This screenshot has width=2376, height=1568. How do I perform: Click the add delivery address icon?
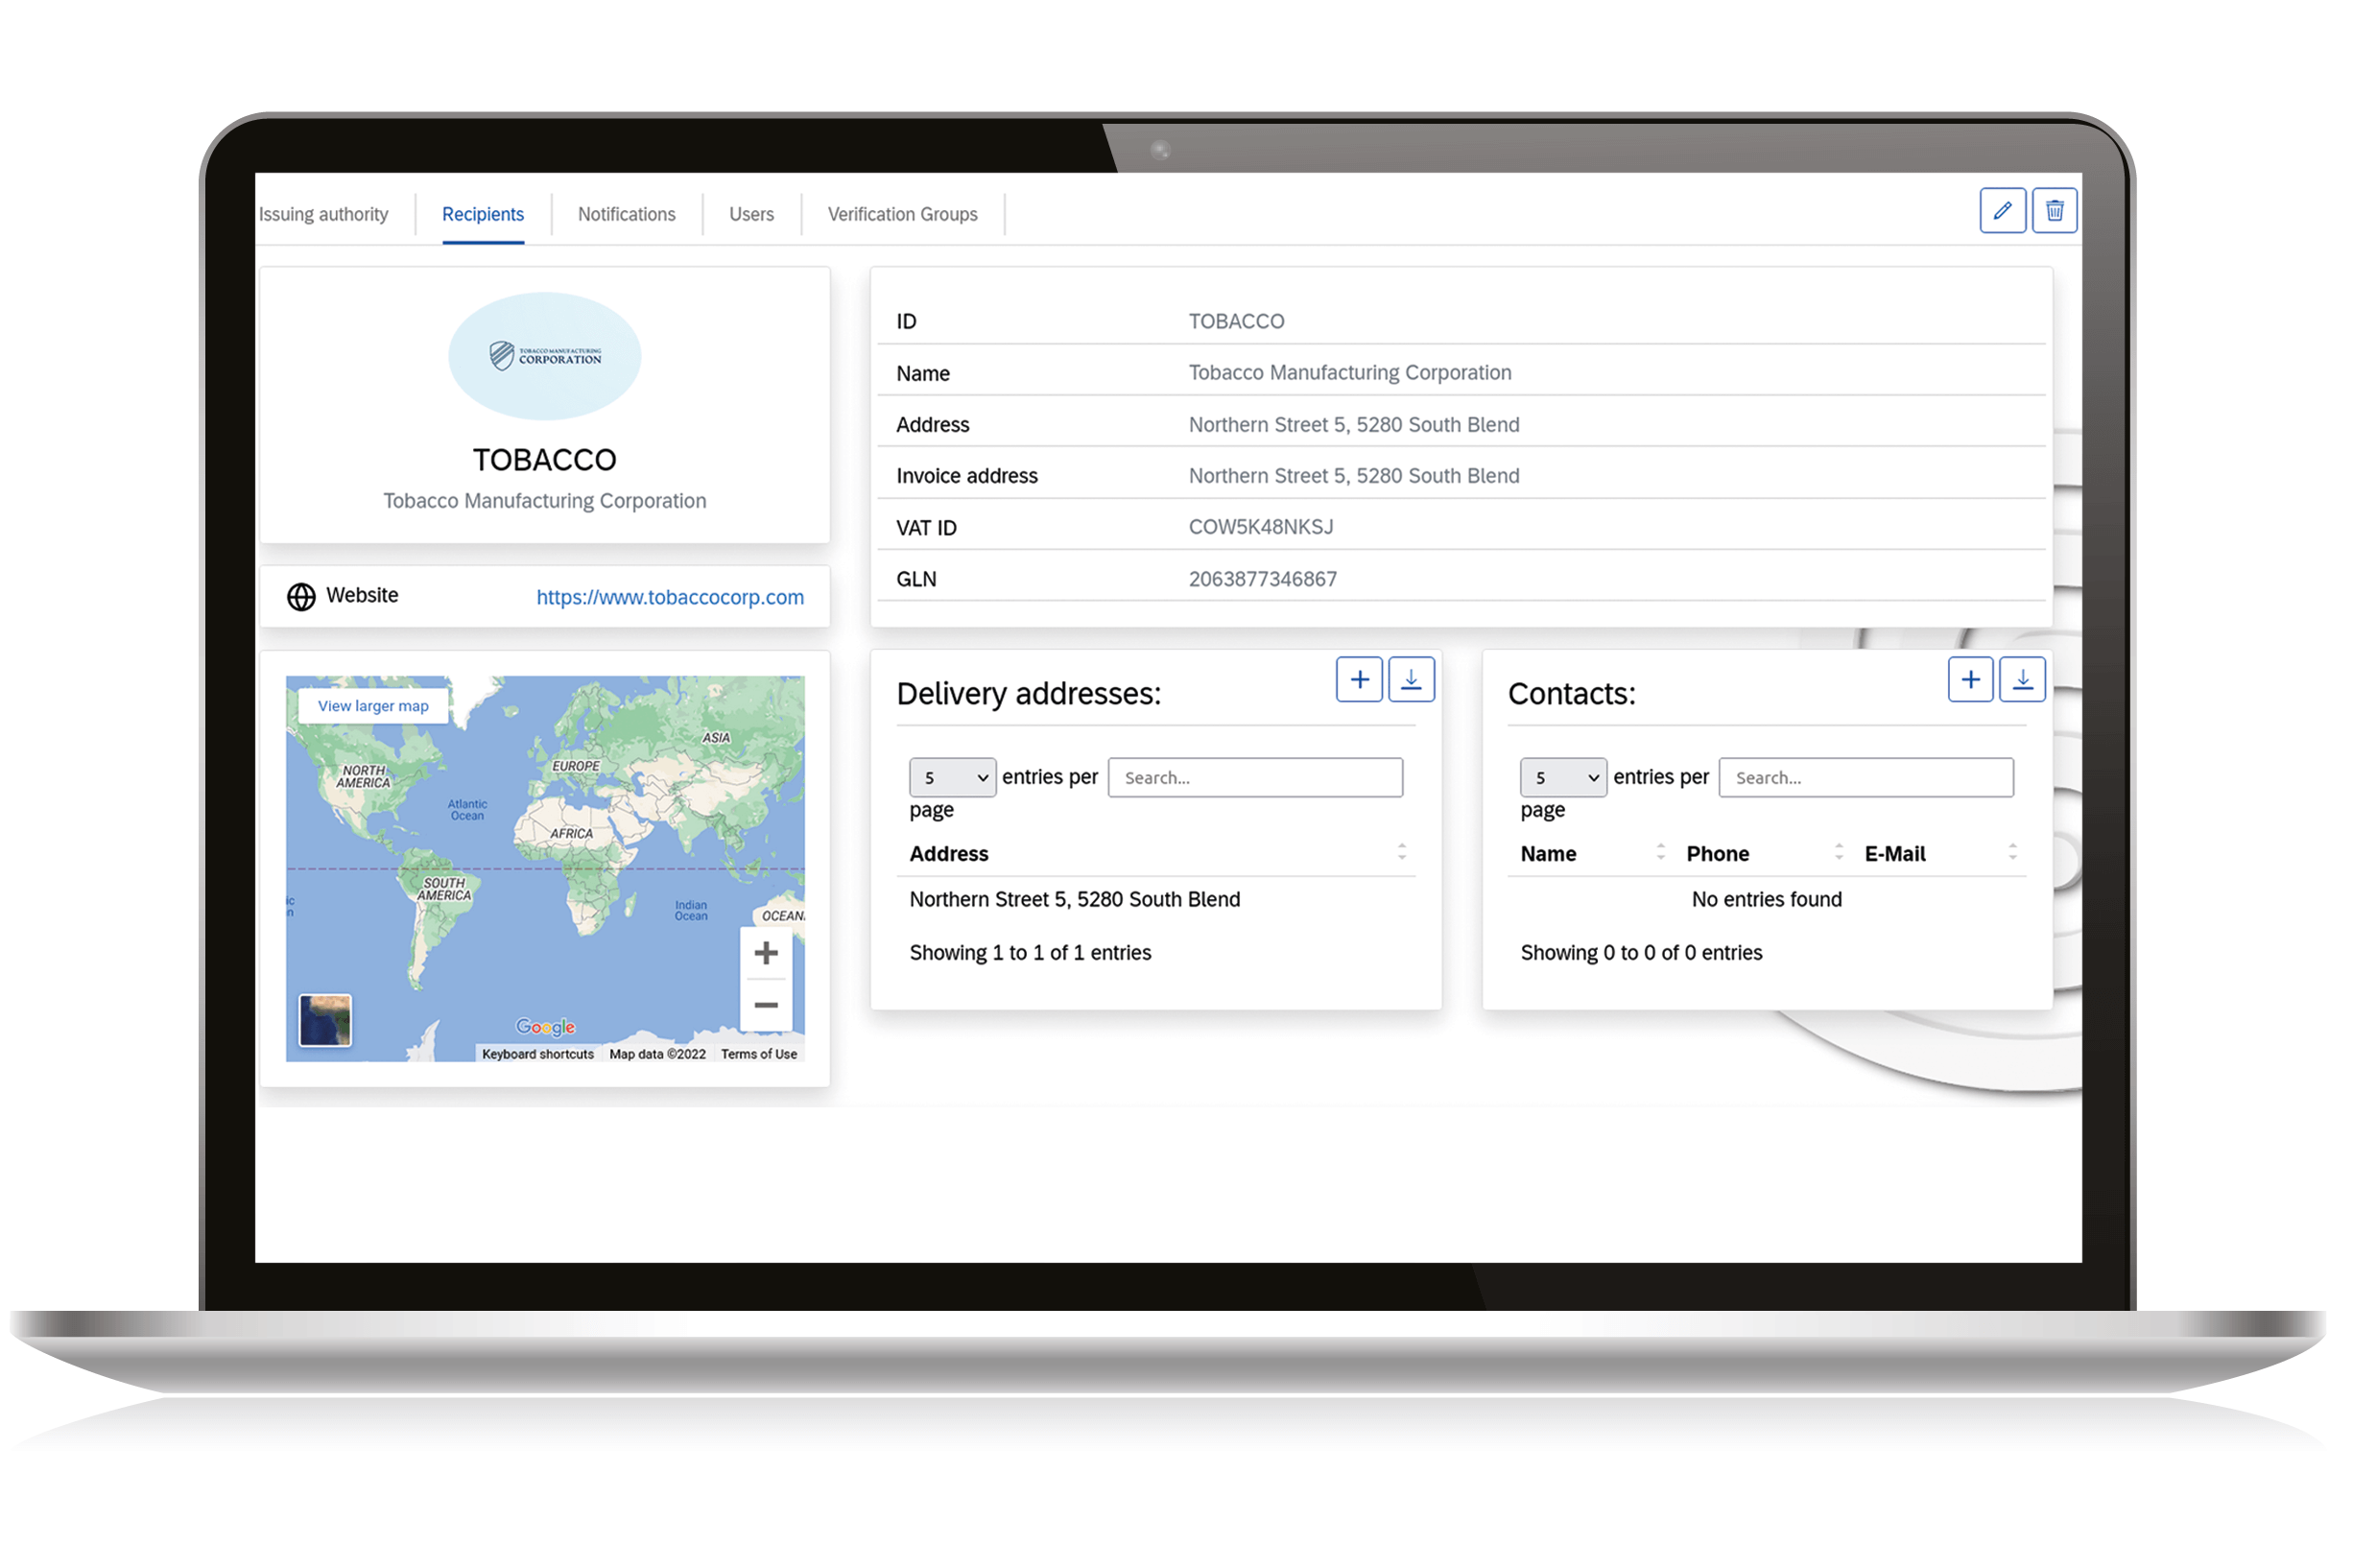click(1362, 680)
